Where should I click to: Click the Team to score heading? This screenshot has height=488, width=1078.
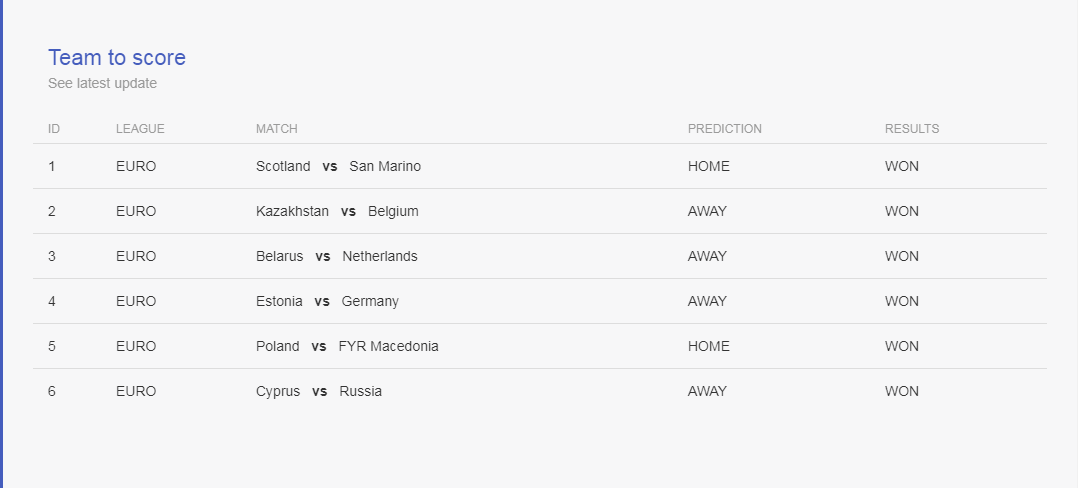[117, 58]
